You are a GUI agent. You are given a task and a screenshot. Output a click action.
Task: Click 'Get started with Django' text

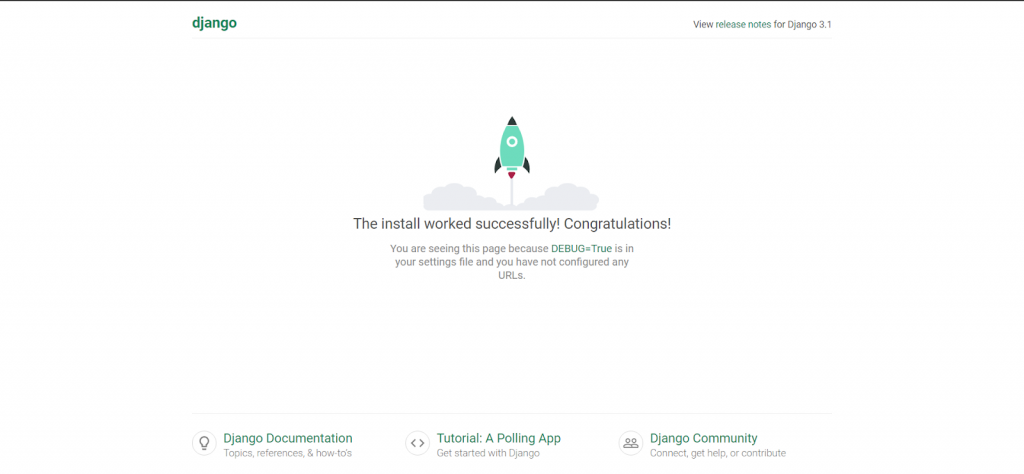488,453
